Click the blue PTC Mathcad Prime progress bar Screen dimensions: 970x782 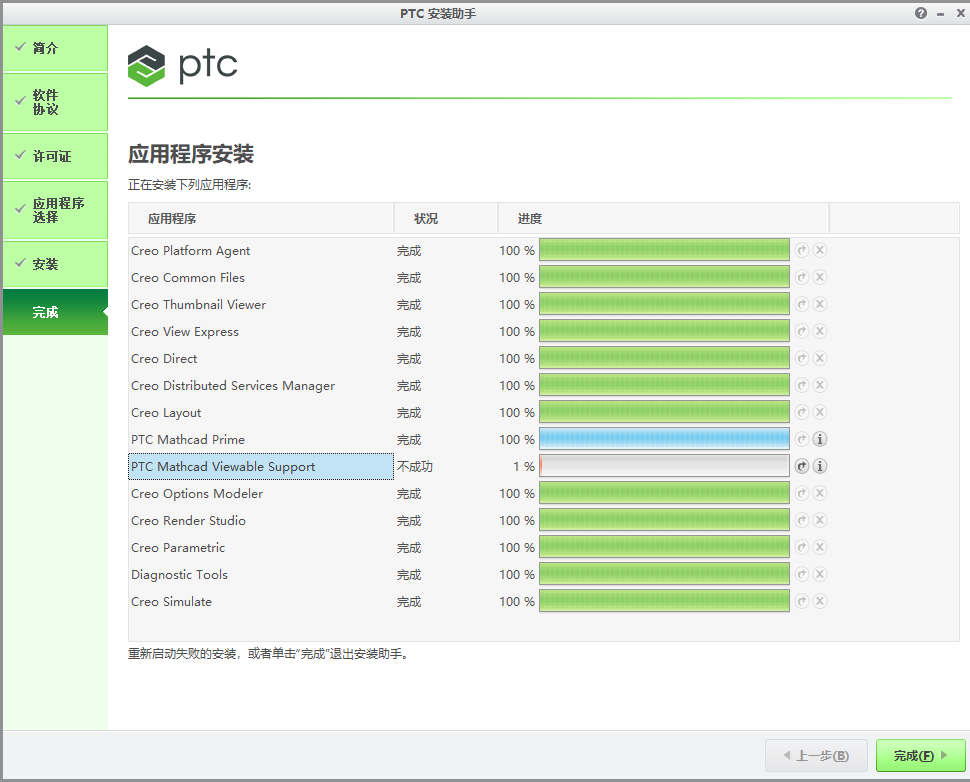[x=664, y=439]
